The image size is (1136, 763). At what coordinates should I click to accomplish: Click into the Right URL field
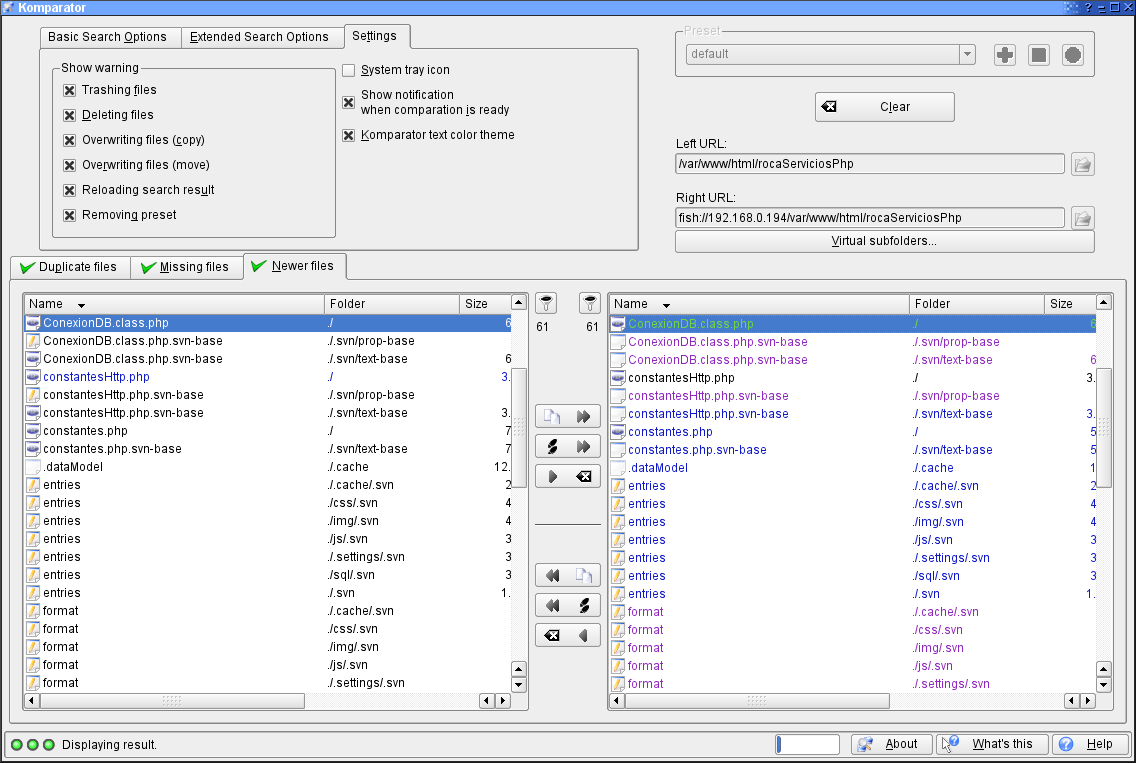870,217
